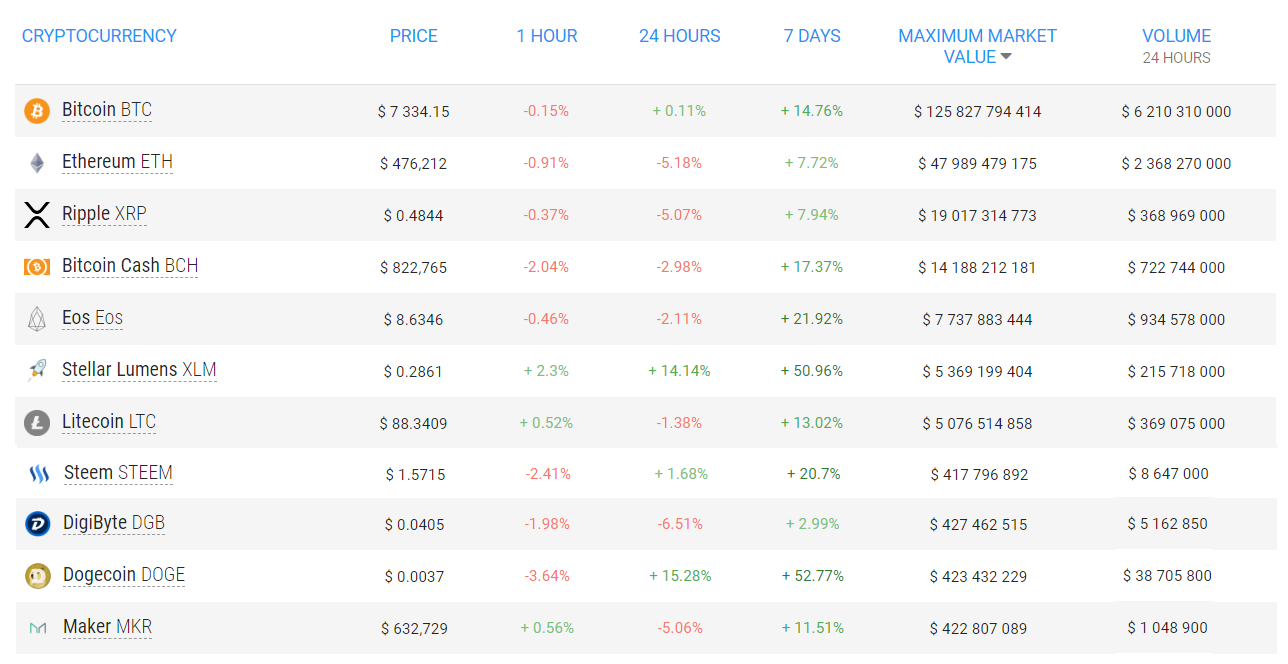Image resolution: width=1288 pixels, height=664 pixels.
Task: Click the Ripple X logo icon
Action: 37,215
